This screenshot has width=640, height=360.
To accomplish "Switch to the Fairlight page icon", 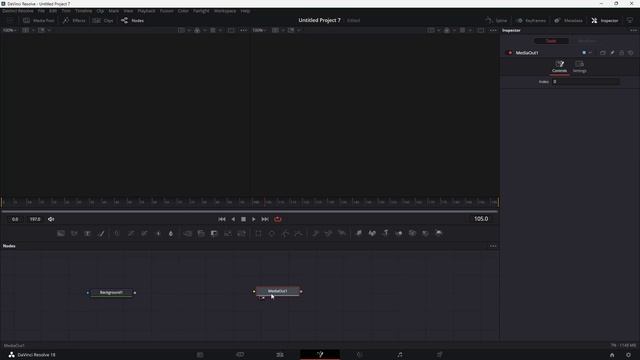I will point(400,355).
